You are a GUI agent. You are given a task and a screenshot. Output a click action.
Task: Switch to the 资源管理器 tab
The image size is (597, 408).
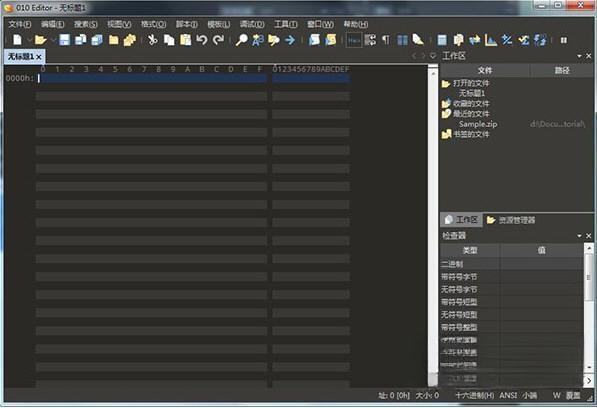[511, 220]
